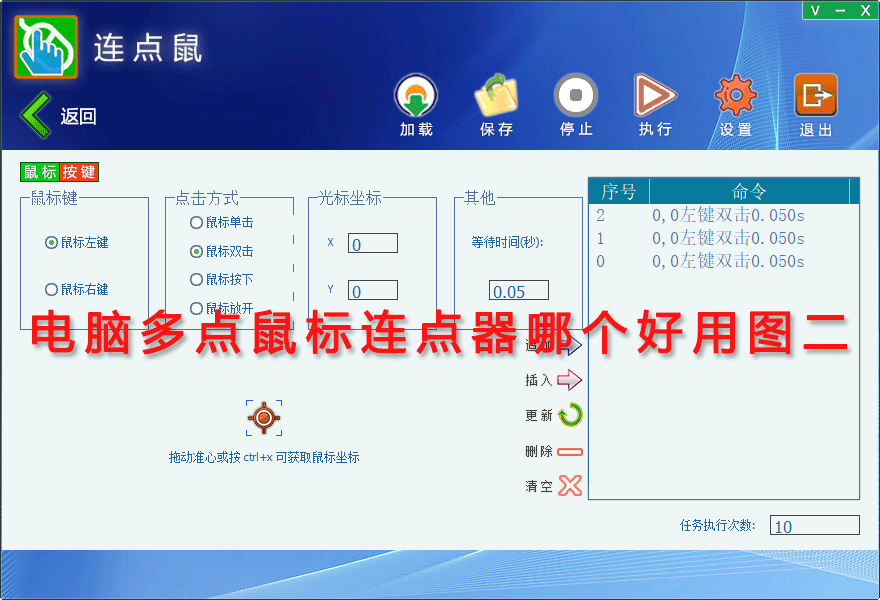
Task: Close the 连点鼠 window
Action: tap(865, 10)
